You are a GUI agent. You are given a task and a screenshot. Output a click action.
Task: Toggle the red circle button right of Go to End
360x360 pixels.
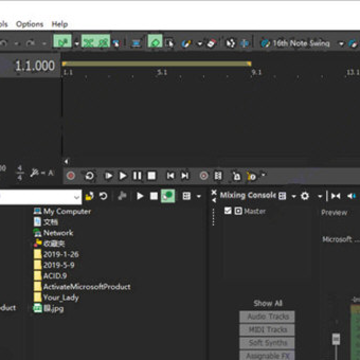(x=204, y=176)
